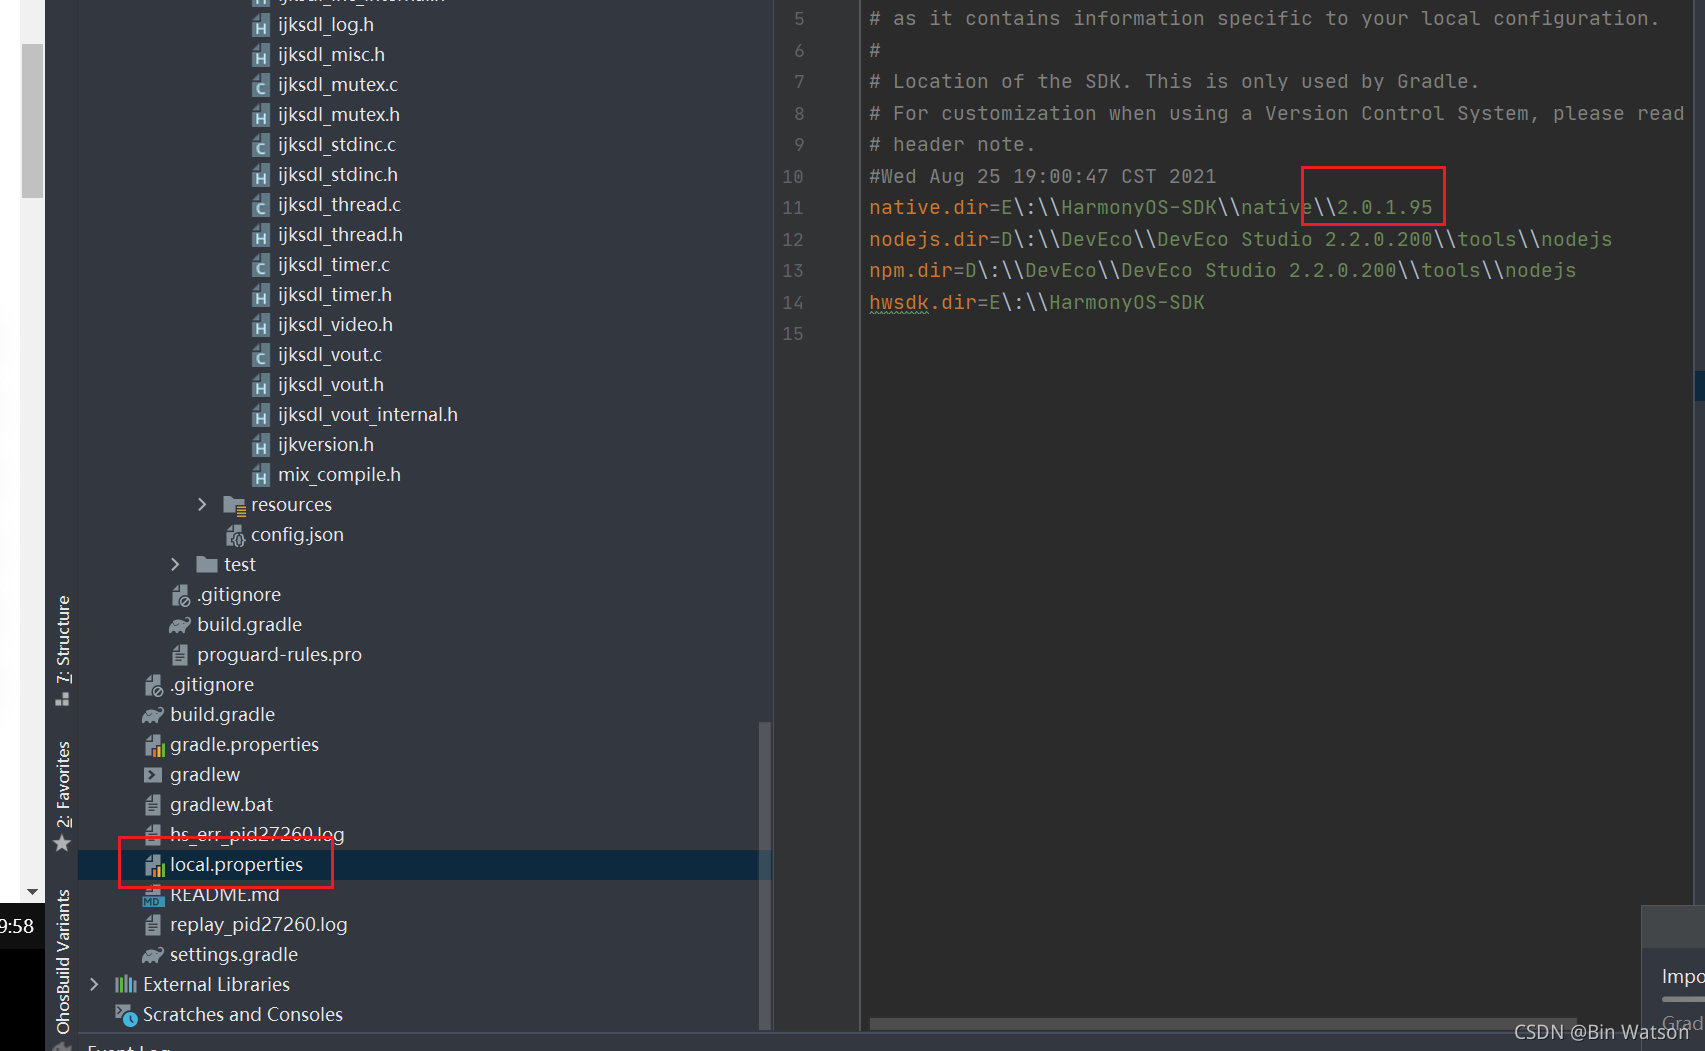Select ijksdl_timer.h file
The width and height of the screenshot is (1705, 1051).
click(x=334, y=295)
